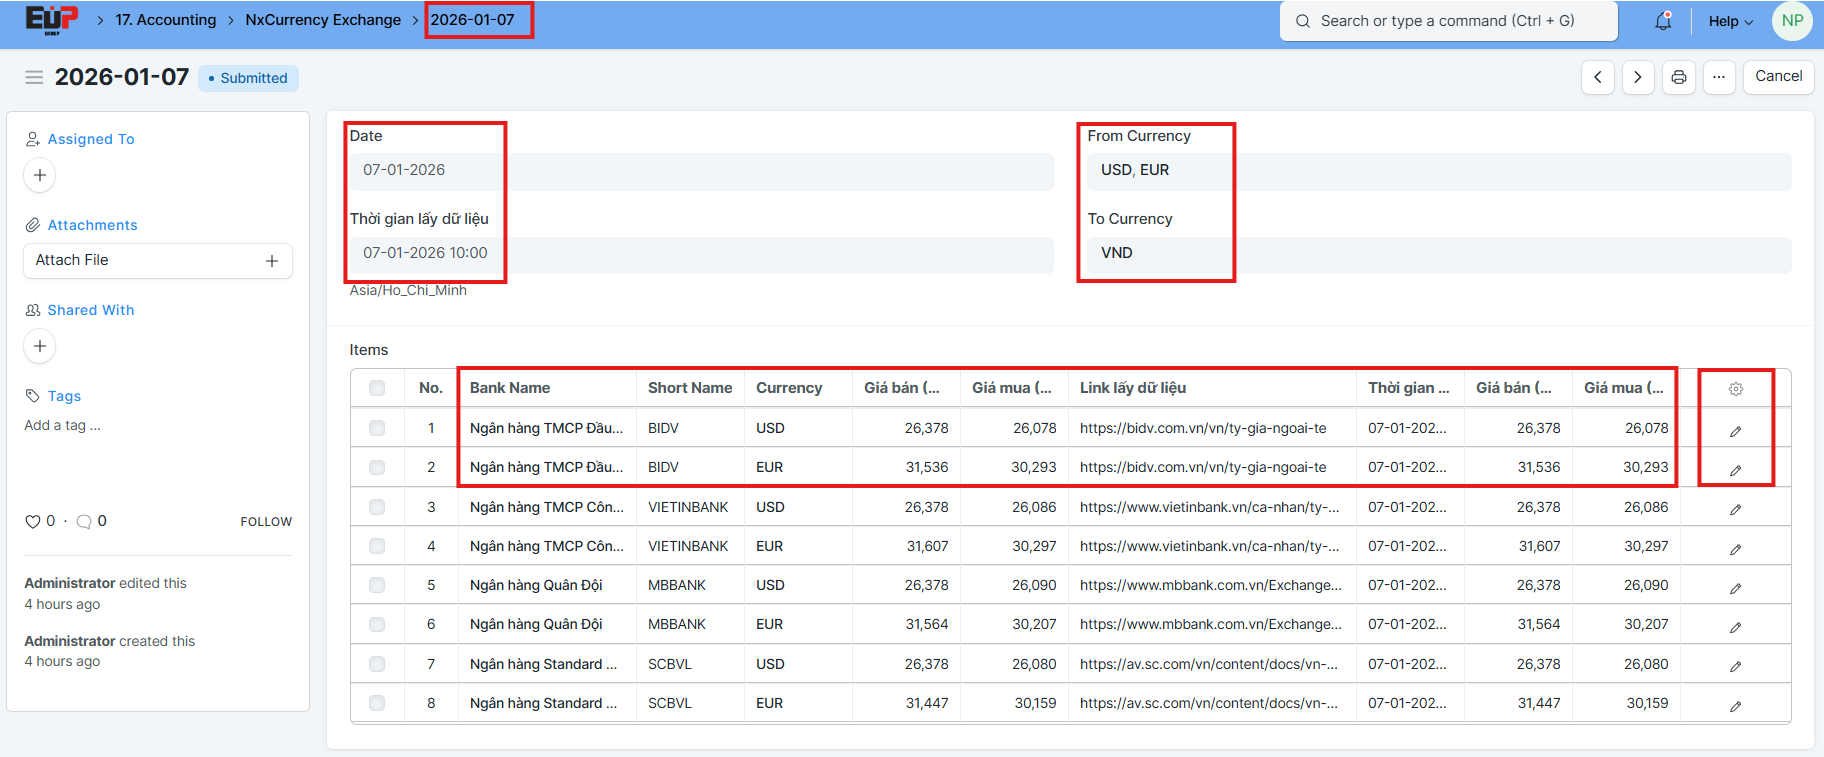Go to previous document arrow
1824x757 pixels.
pos(1597,77)
